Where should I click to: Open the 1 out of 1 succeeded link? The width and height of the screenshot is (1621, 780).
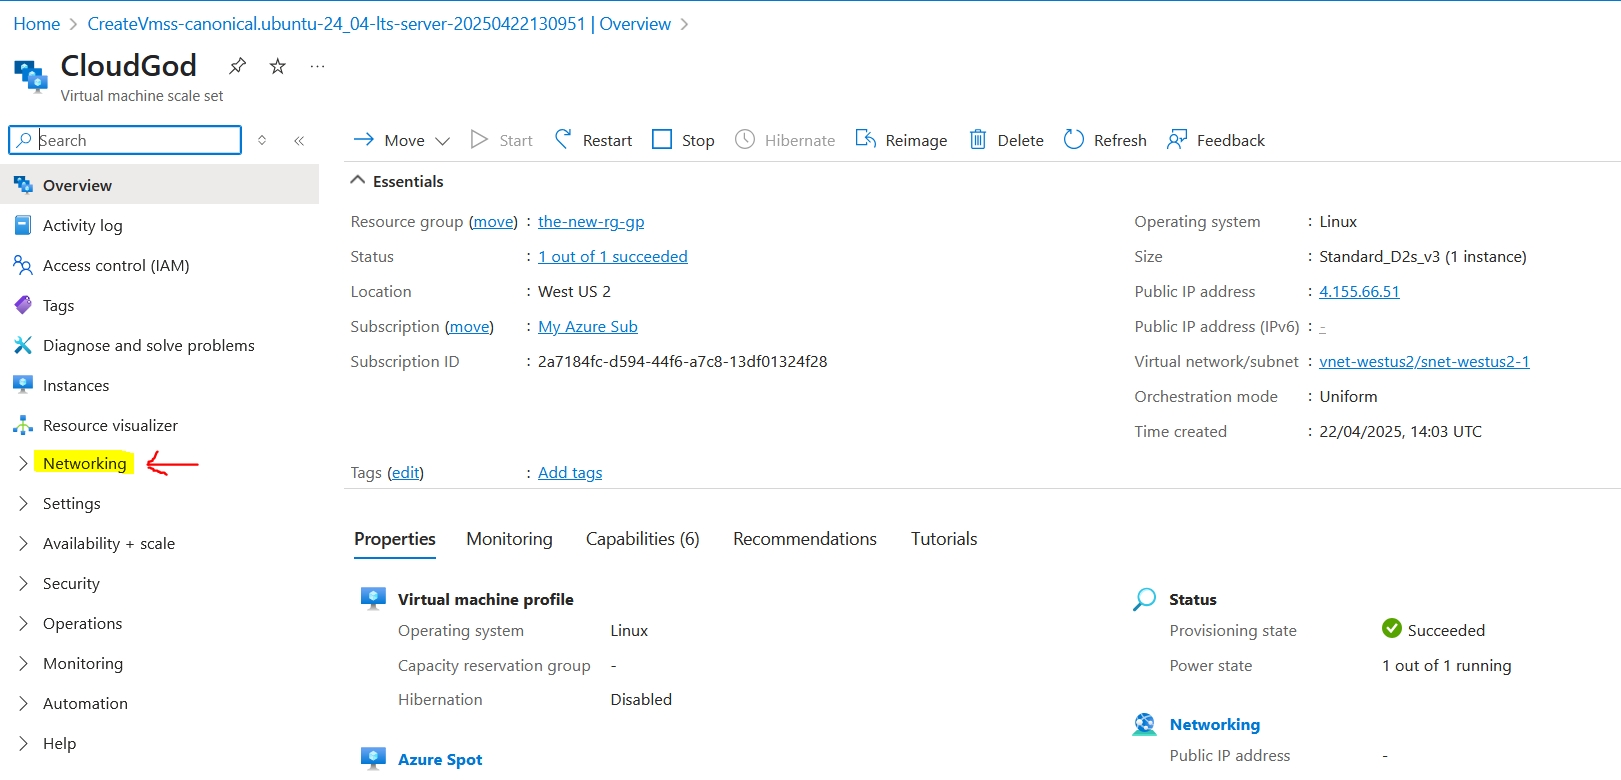tap(613, 256)
